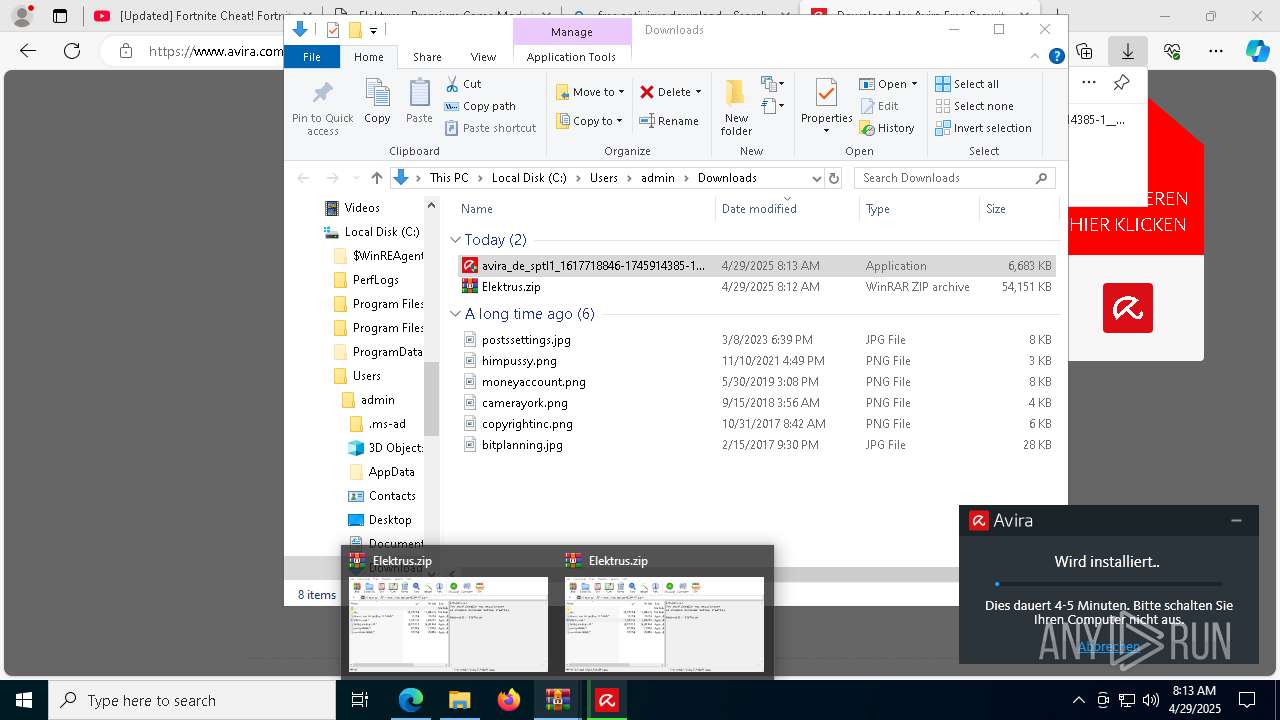The image size is (1280, 720).
Task: Pin the Edge downloads flyout
Action: pyautogui.click(x=1122, y=83)
